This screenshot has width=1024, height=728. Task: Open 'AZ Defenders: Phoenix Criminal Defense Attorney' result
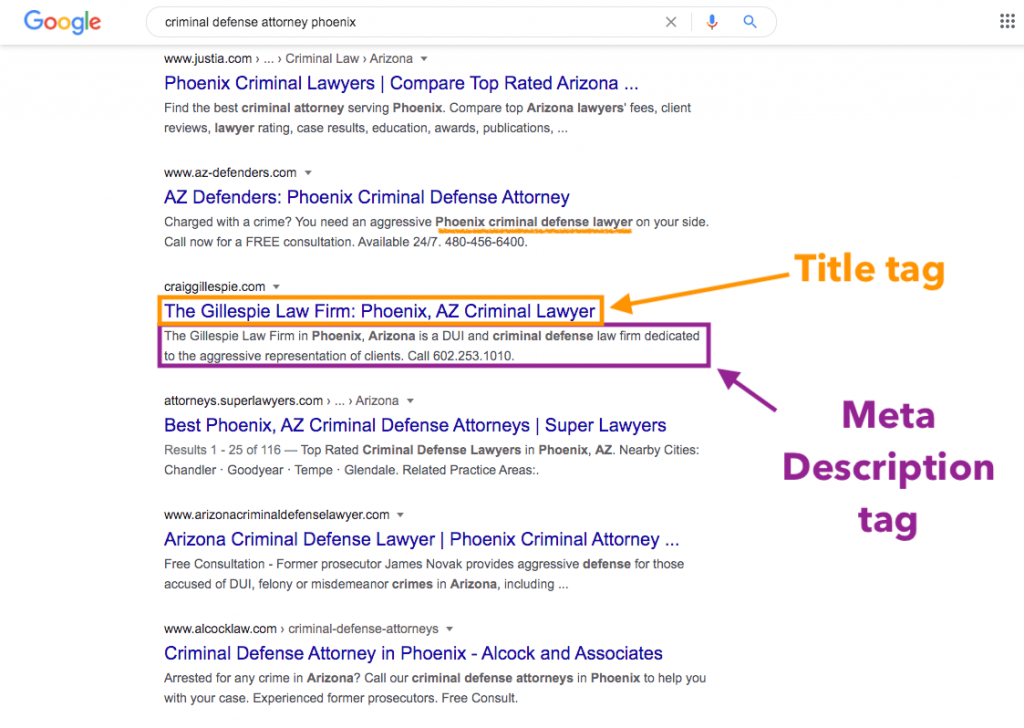pyautogui.click(x=366, y=197)
